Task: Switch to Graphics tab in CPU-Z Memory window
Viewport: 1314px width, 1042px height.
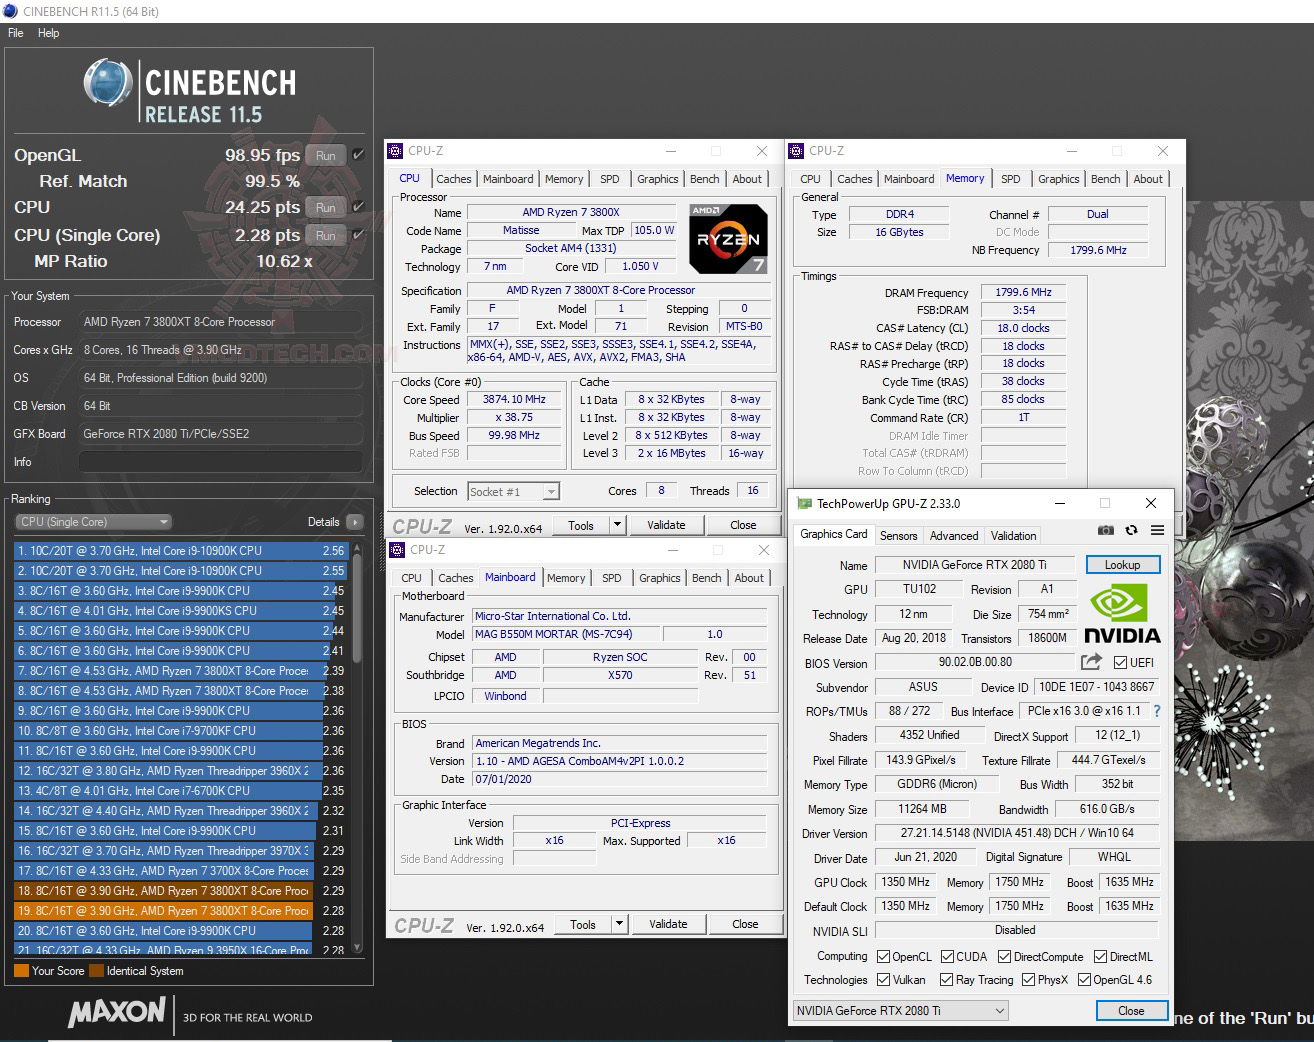Action: (1058, 179)
